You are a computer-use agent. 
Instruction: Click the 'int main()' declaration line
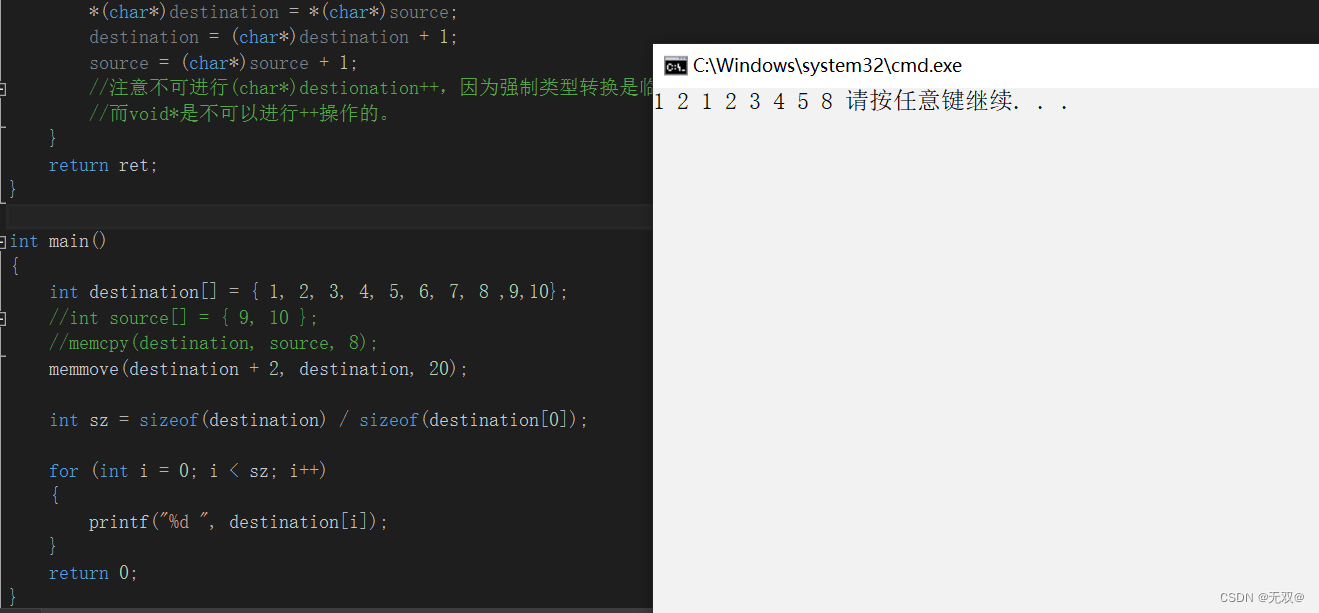pyautogui.click(x=58, y=241)
